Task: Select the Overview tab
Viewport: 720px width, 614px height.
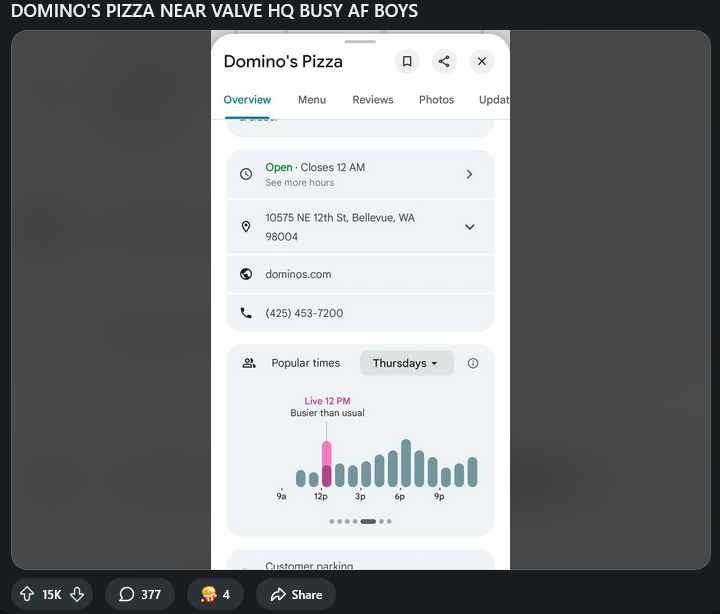Action: click(x=247, y=100)
